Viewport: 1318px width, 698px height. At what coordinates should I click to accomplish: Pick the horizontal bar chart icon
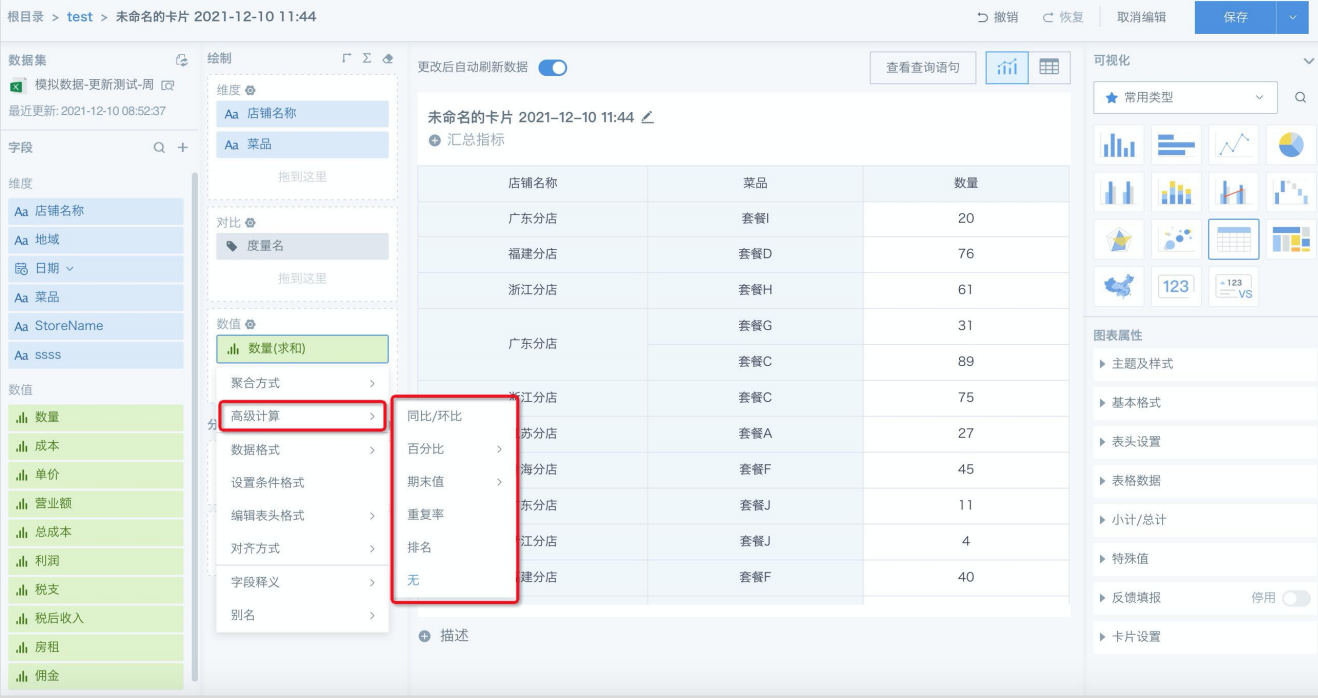pyautogui.click(x=1176, y=146)
